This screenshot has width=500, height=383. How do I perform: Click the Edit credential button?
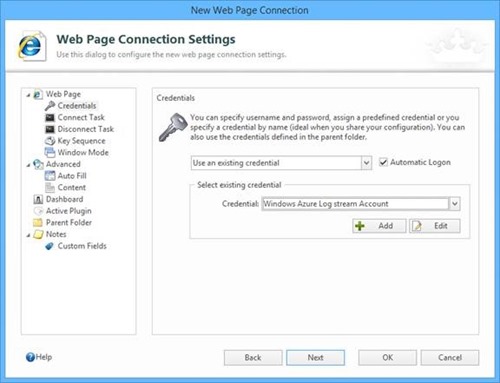[x=435, y=226]
